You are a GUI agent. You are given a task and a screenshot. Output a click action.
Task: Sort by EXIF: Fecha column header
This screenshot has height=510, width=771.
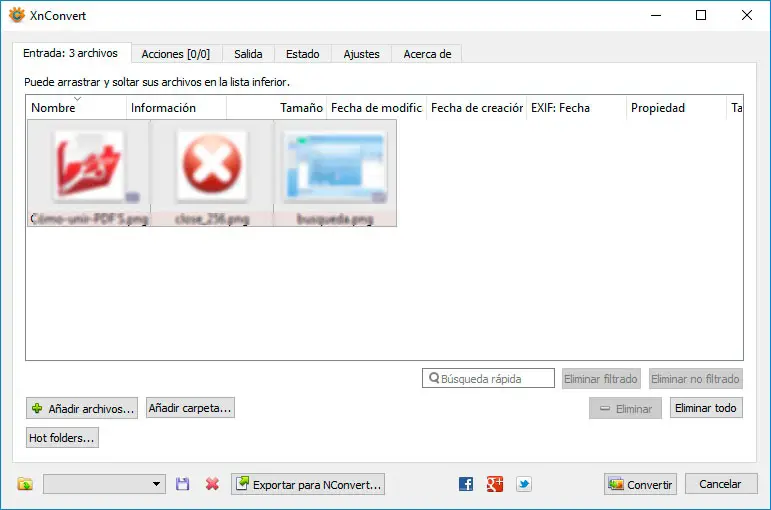(577, 108)
